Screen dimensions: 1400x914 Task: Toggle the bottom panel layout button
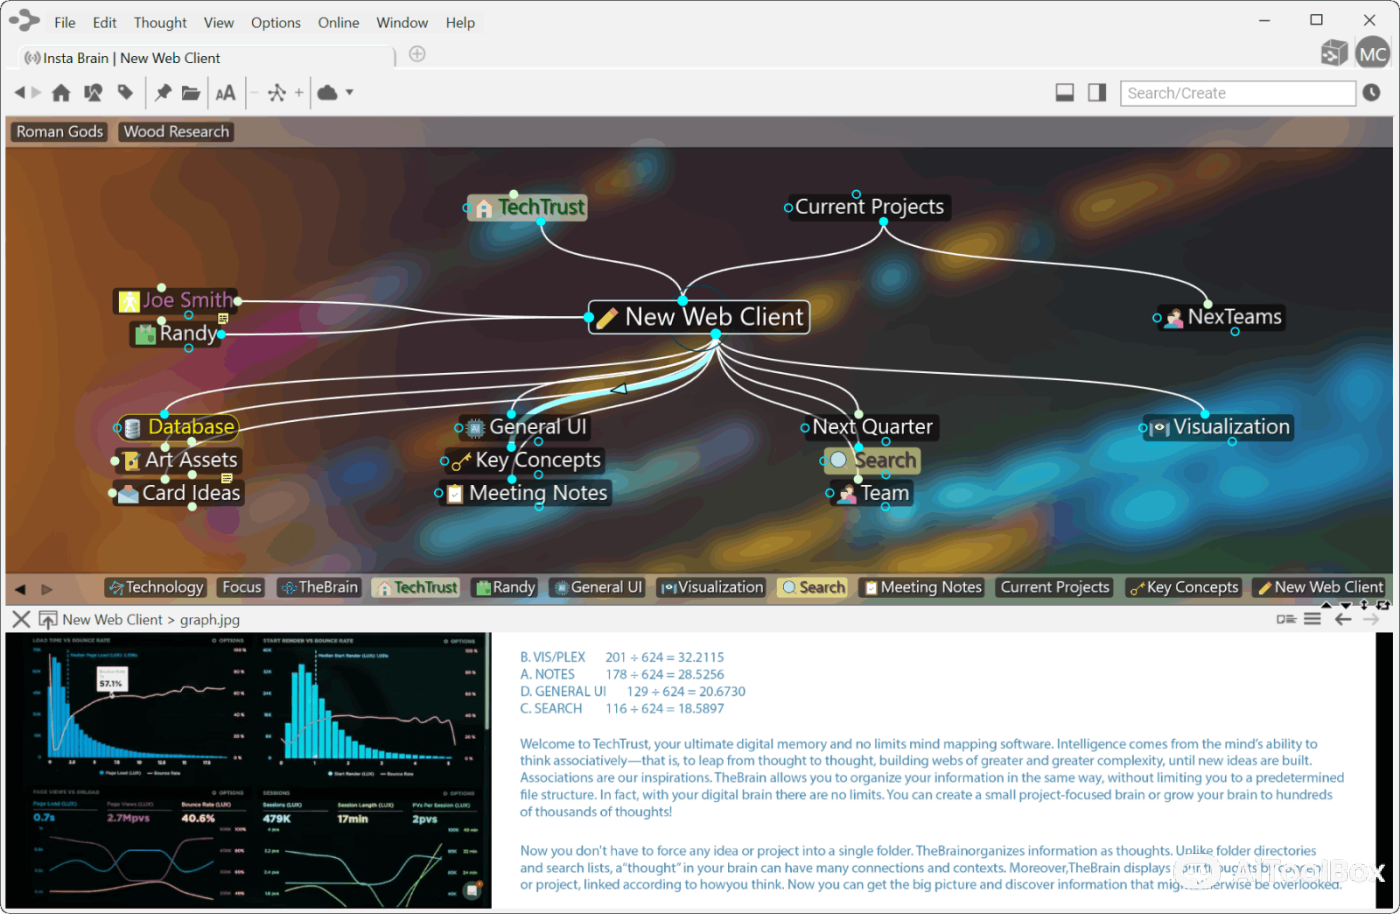click(x=1065, y=93)
